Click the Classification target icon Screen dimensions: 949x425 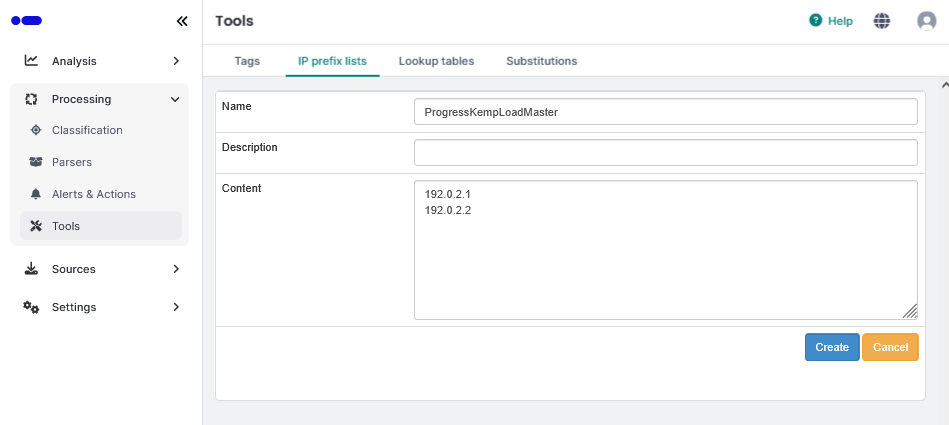36,130
